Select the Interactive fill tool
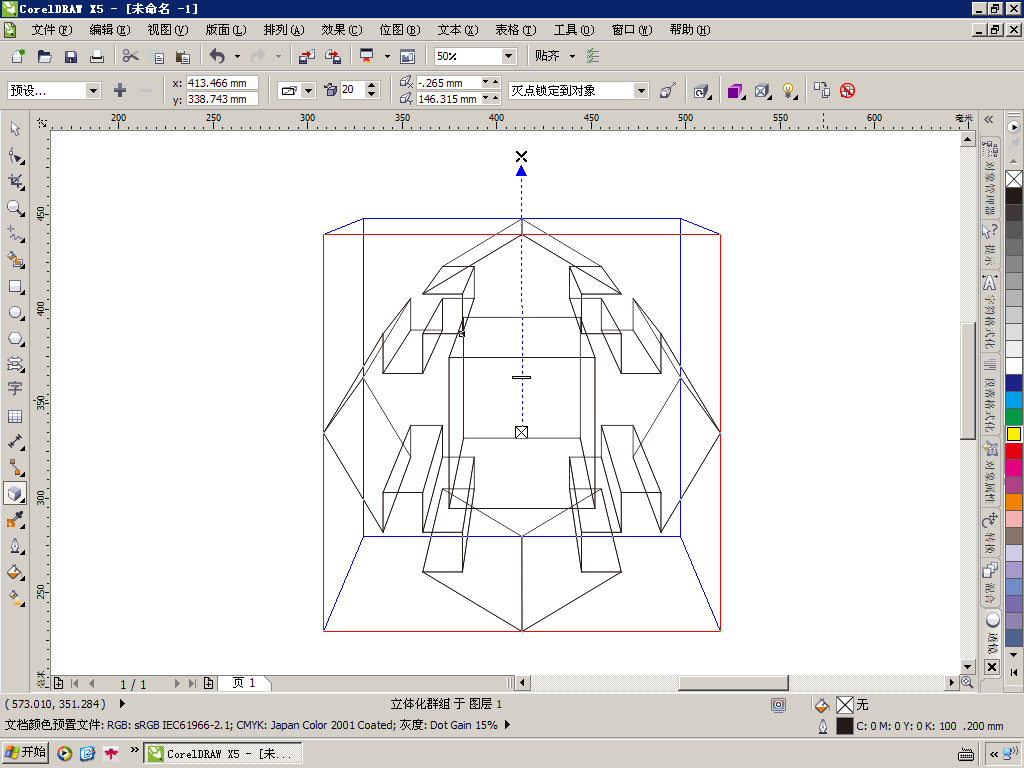 pos(15,598)
